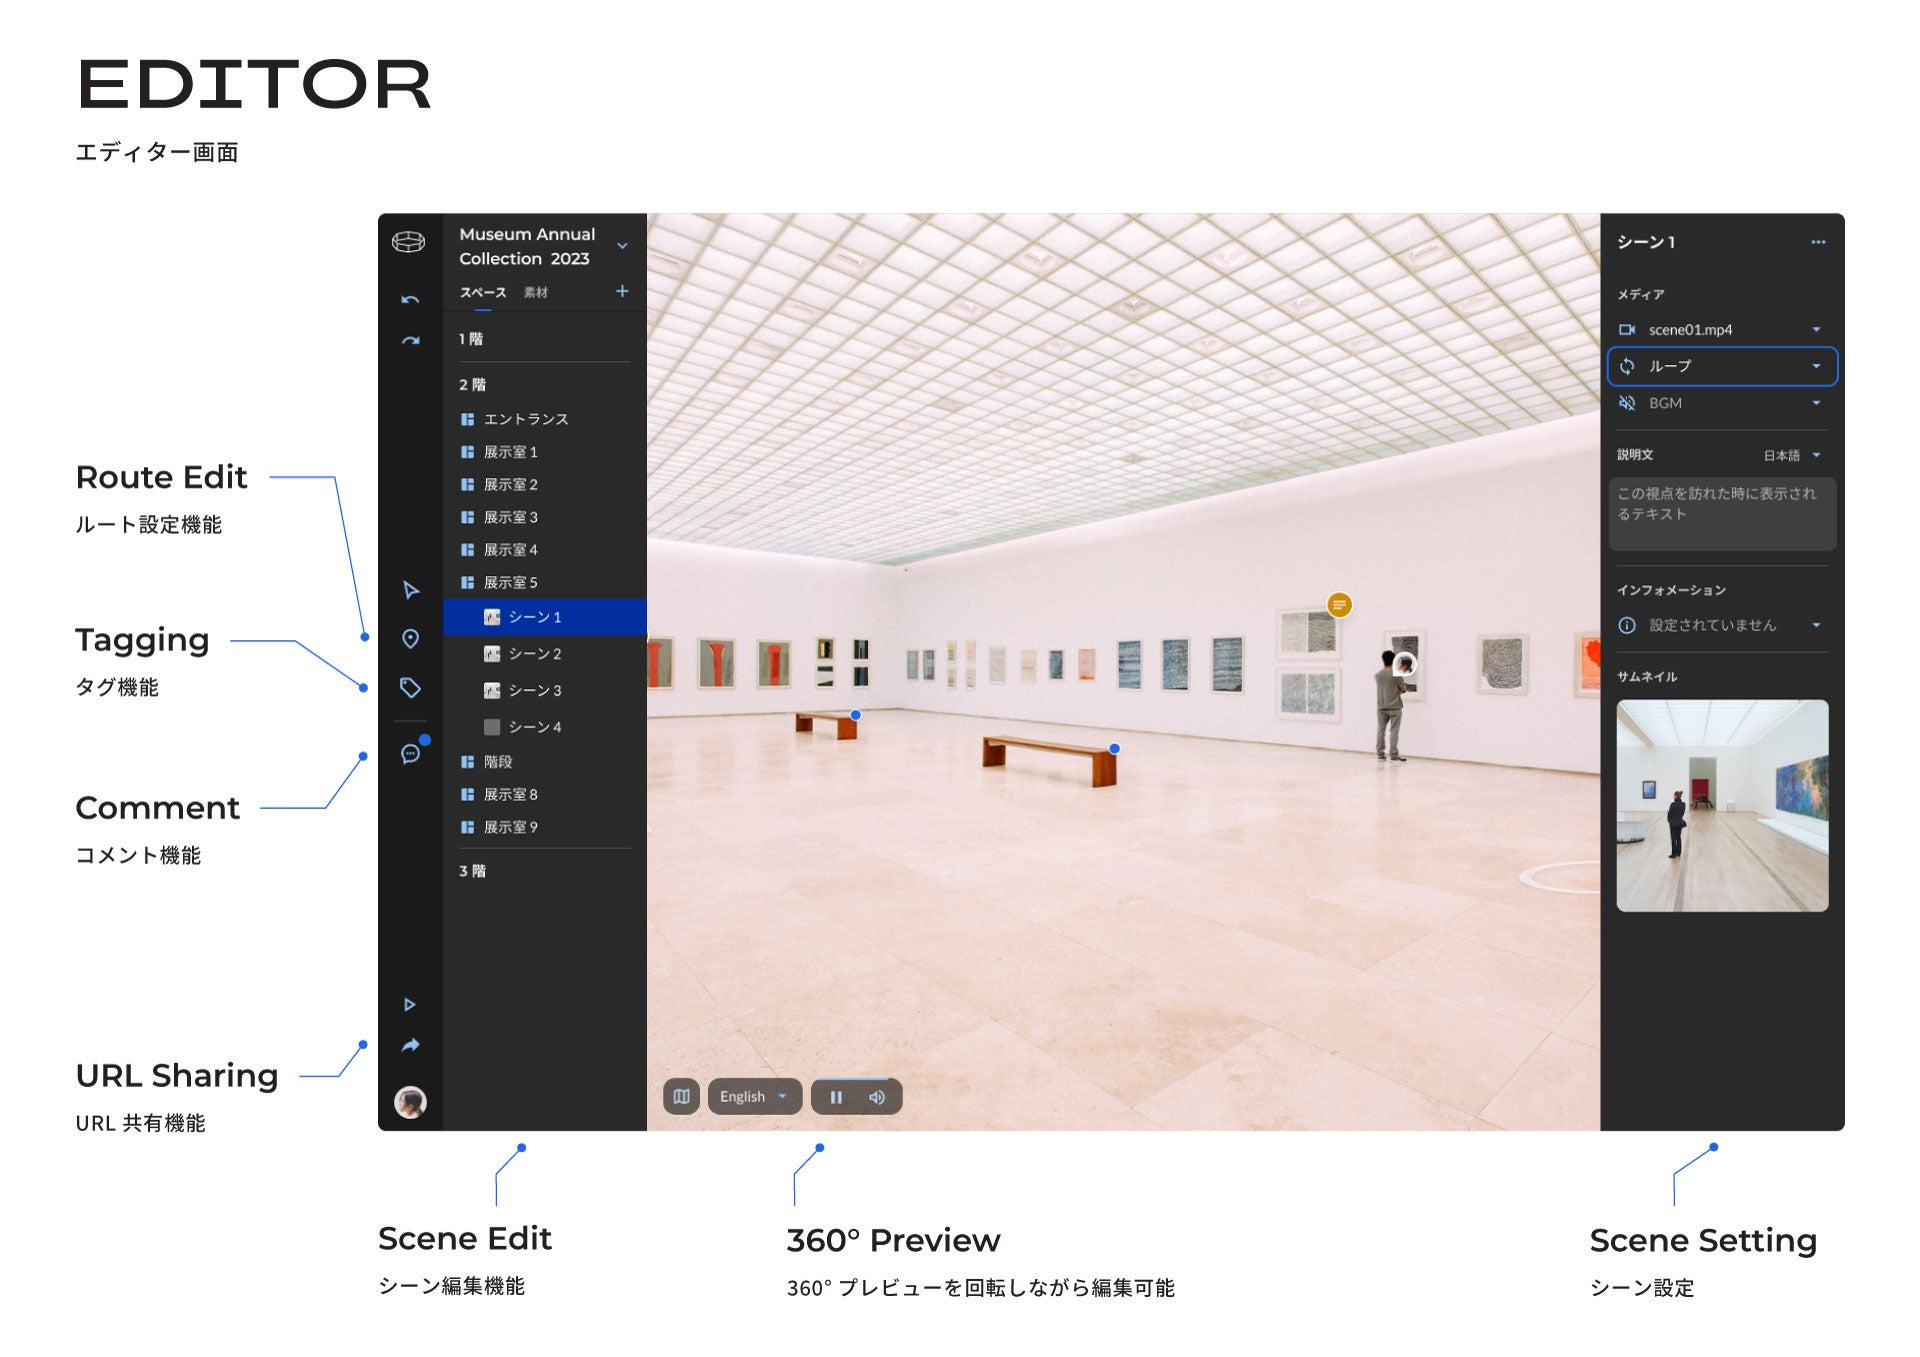
Task: Open the route location pin tool
Action: (410, 639)
